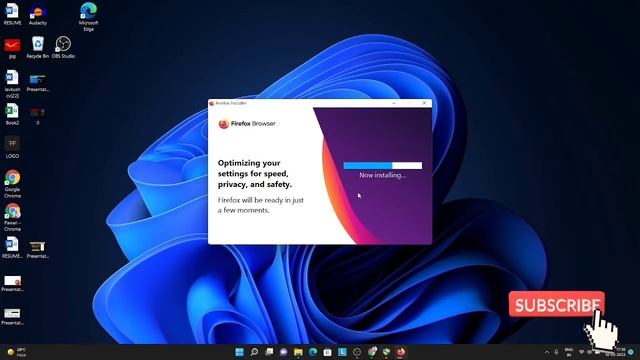Image resolution: width=640 pixels, height=360 pixels.
Task: Click the installation progress bar
Action: tap(382, 165)
